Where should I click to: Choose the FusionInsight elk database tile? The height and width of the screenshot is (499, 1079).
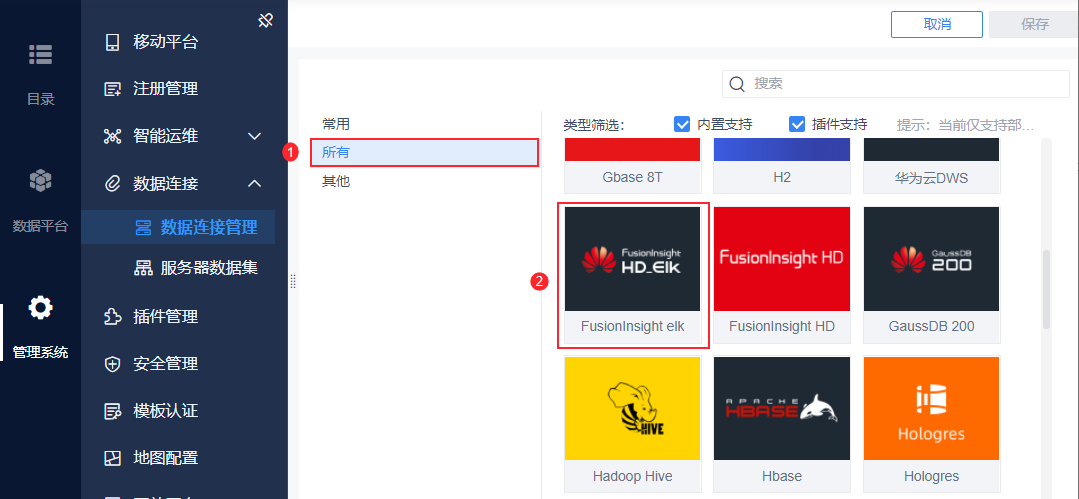click(x=632, y=275)
